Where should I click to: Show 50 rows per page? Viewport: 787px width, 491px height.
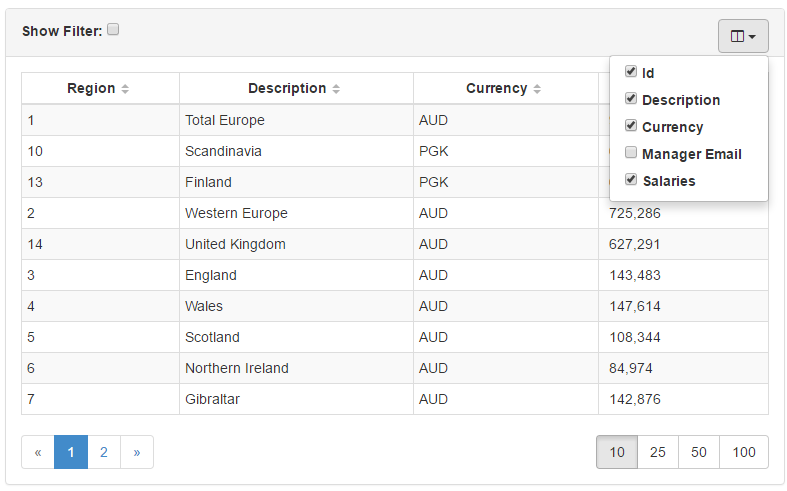point(699,452)
